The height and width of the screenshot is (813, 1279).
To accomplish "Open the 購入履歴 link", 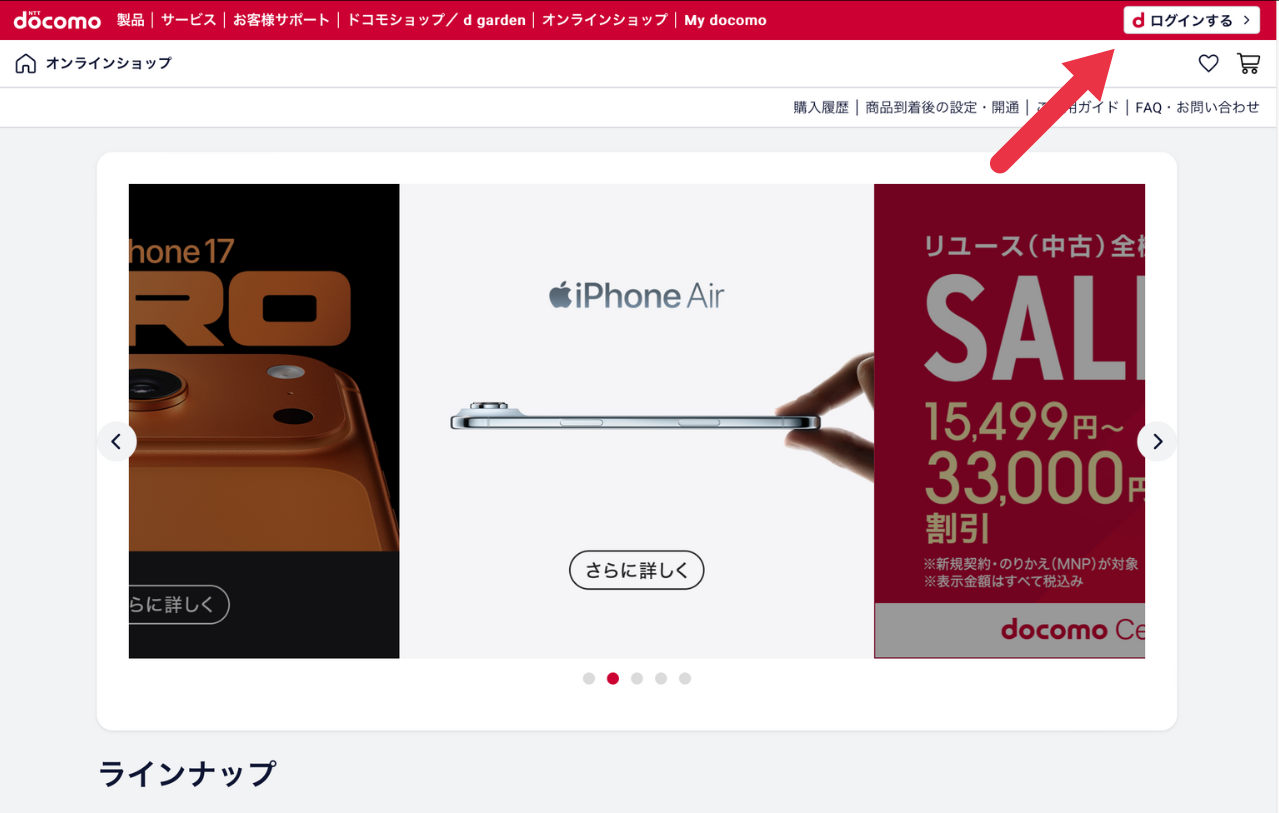I will click(821, 107).
